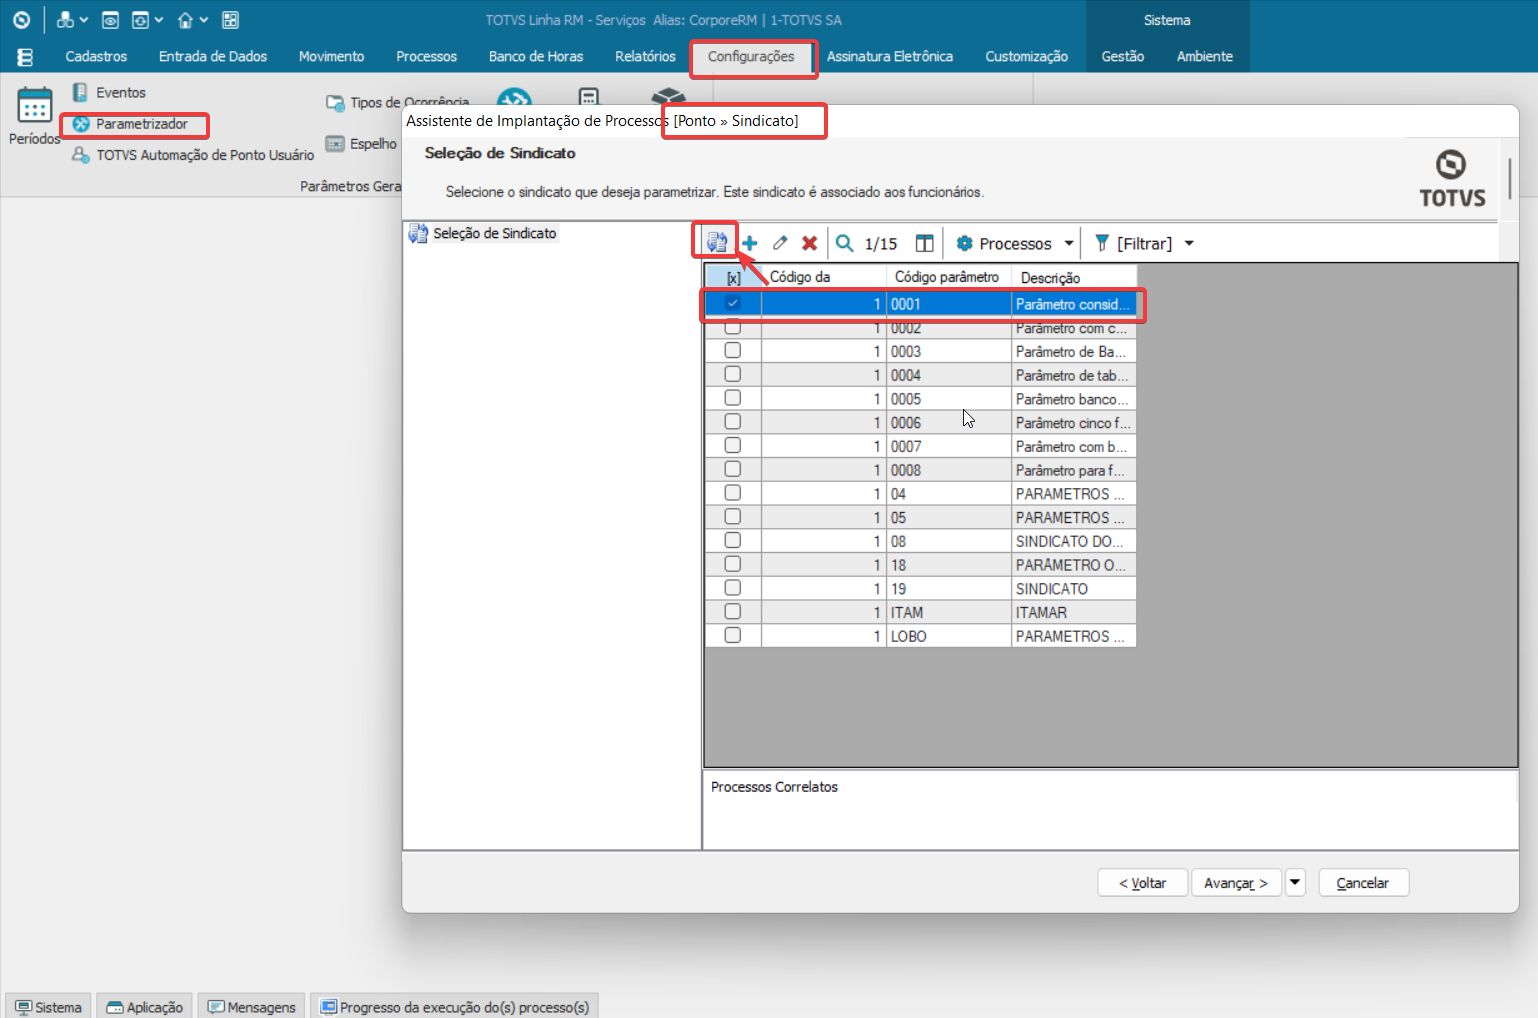Expand the modules icon dropdown arrow in title bar
This screenshot has height=1018, width=1538.
tap(84, 20)
